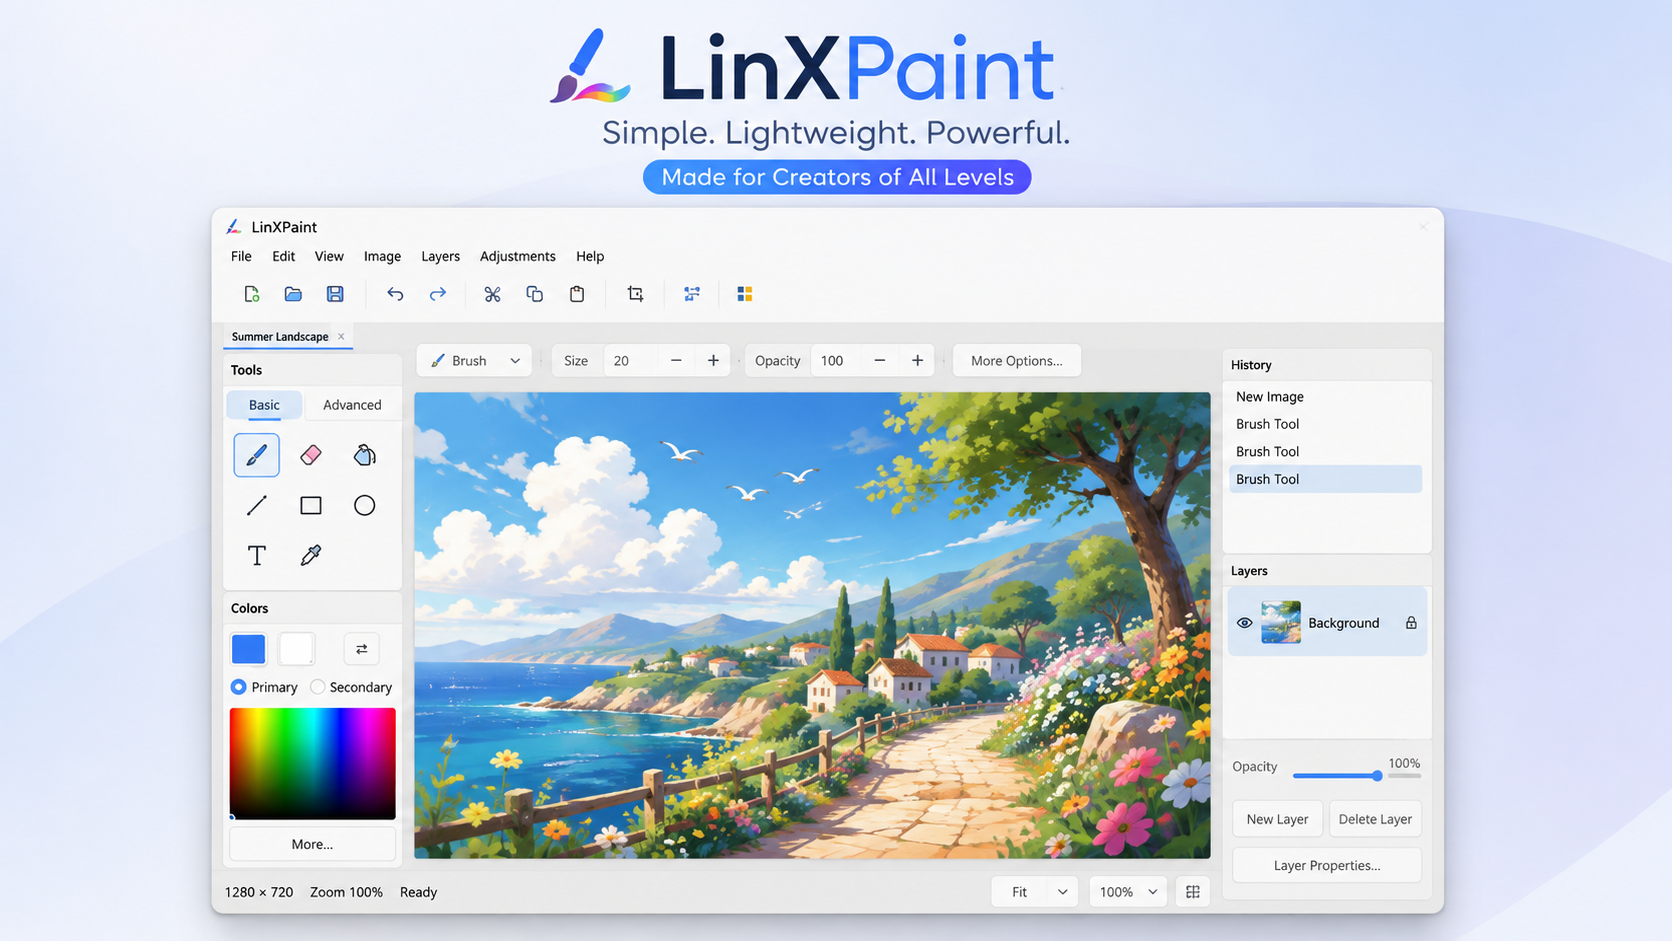Screen dimensions: 1672x941
Task: Activate the Crop toolbar icon
Action: click(x=635, y=294)
